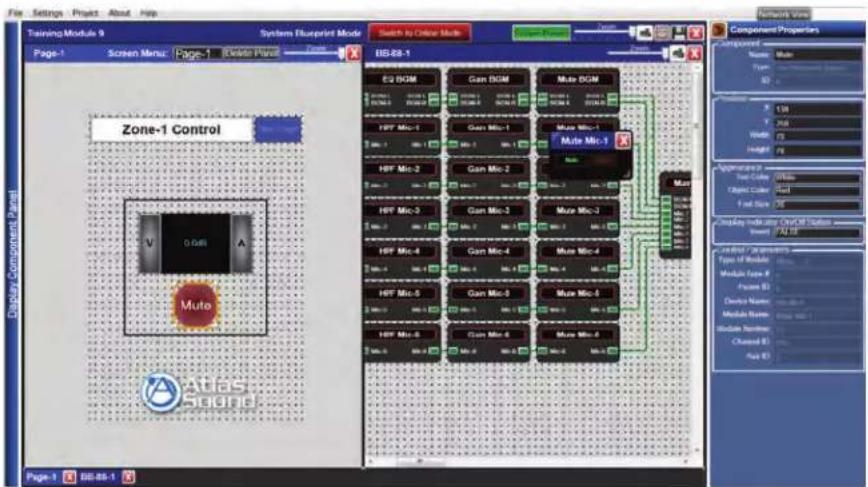The width and height of the screenshot is (868, 487).
Task: Select the Mute Mic-4 module
Action: coord(577,260)
